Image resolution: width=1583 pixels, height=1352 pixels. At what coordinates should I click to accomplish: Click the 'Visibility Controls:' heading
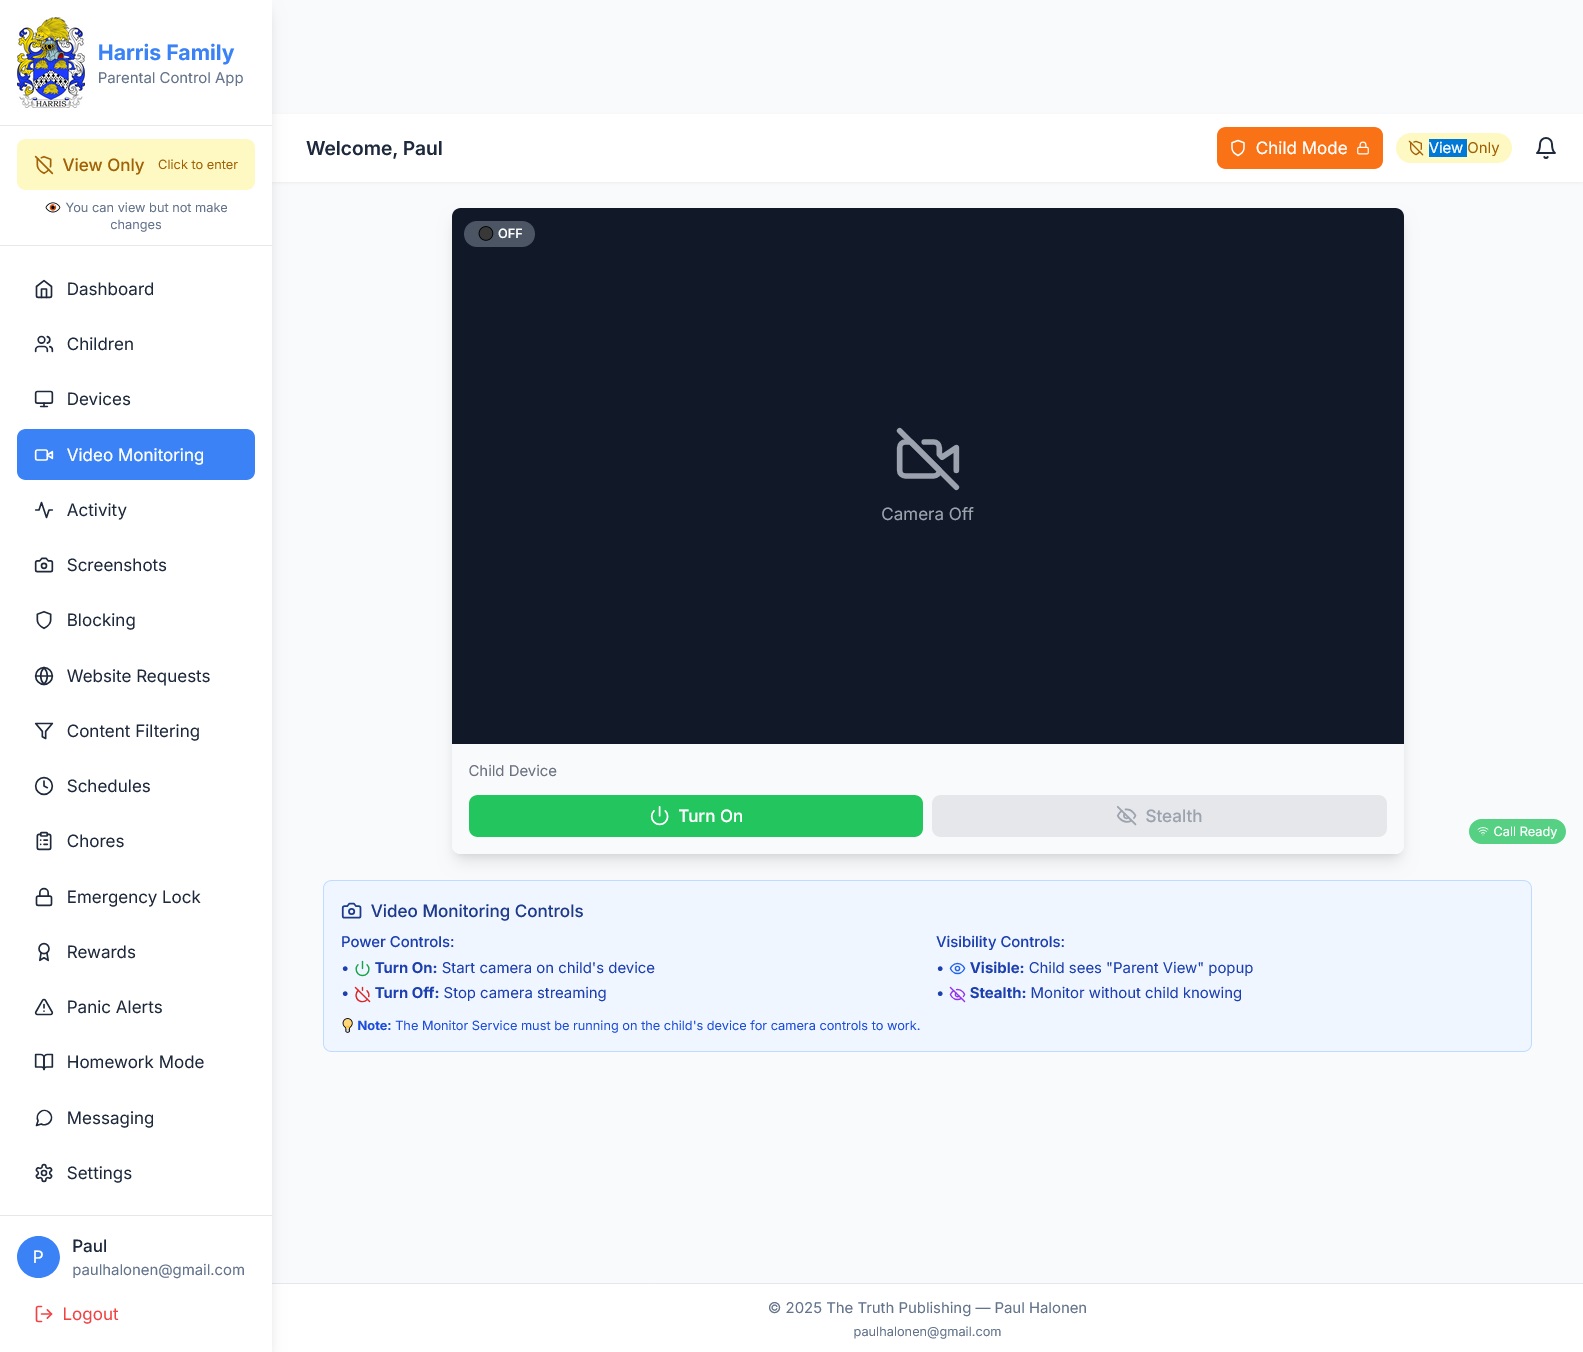(1000, 942)
